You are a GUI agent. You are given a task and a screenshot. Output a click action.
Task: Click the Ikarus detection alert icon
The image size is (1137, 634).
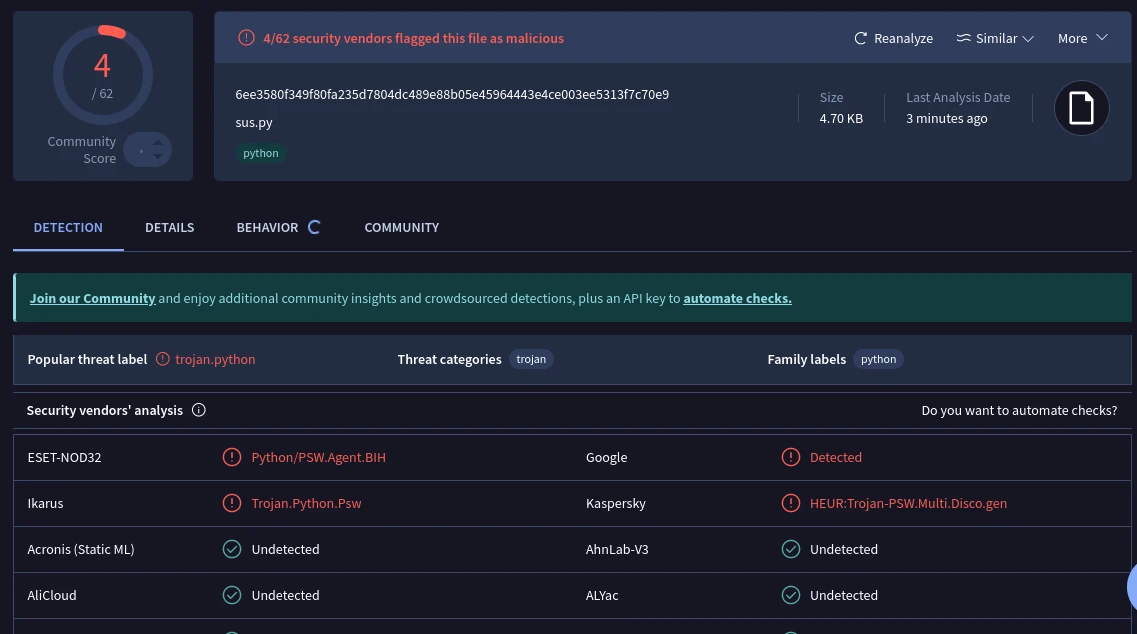tap(231, 503)
